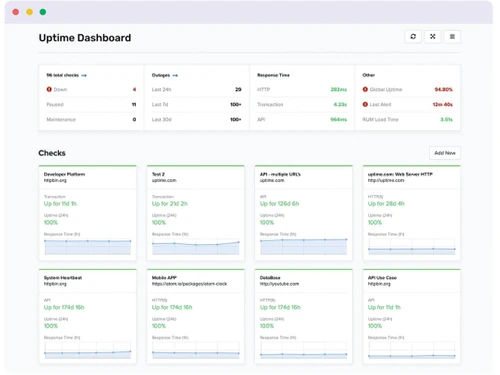Click the Uptime Dashboard heading
Image resolution: width=500 pixels, height=375 pixels.
(85, 38)
